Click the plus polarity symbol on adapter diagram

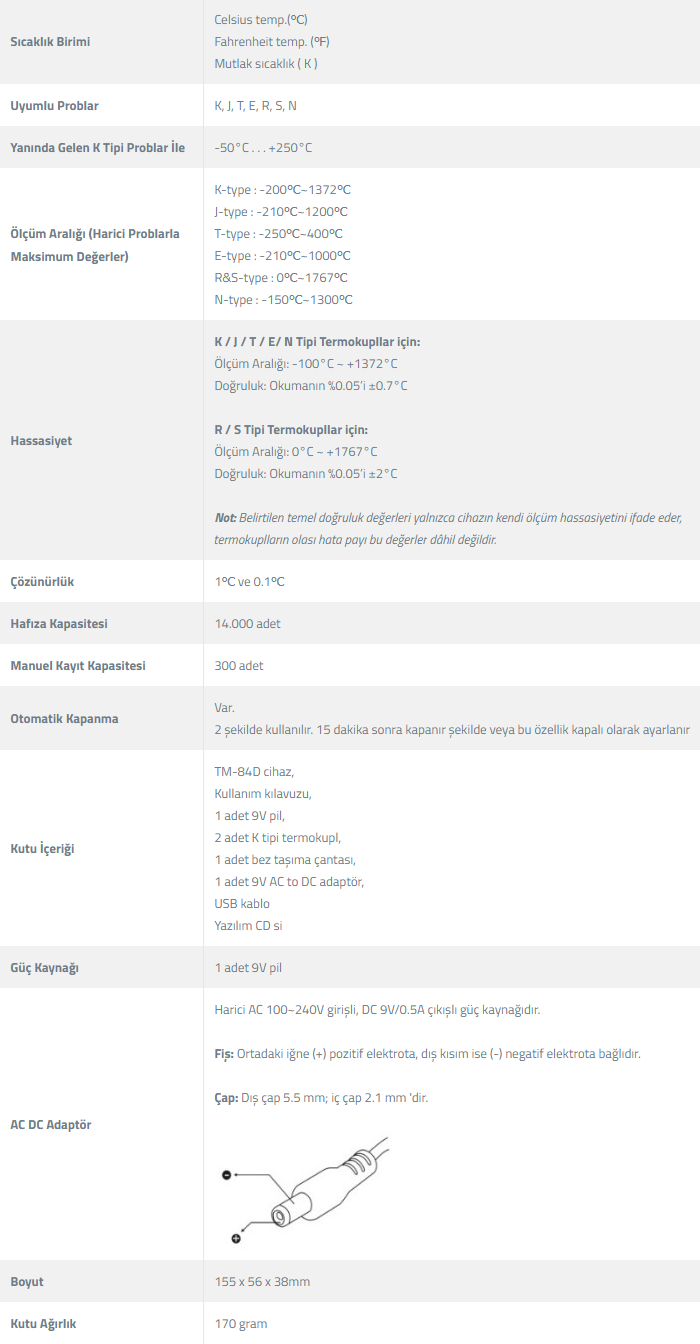click(x=236, y=1238)
